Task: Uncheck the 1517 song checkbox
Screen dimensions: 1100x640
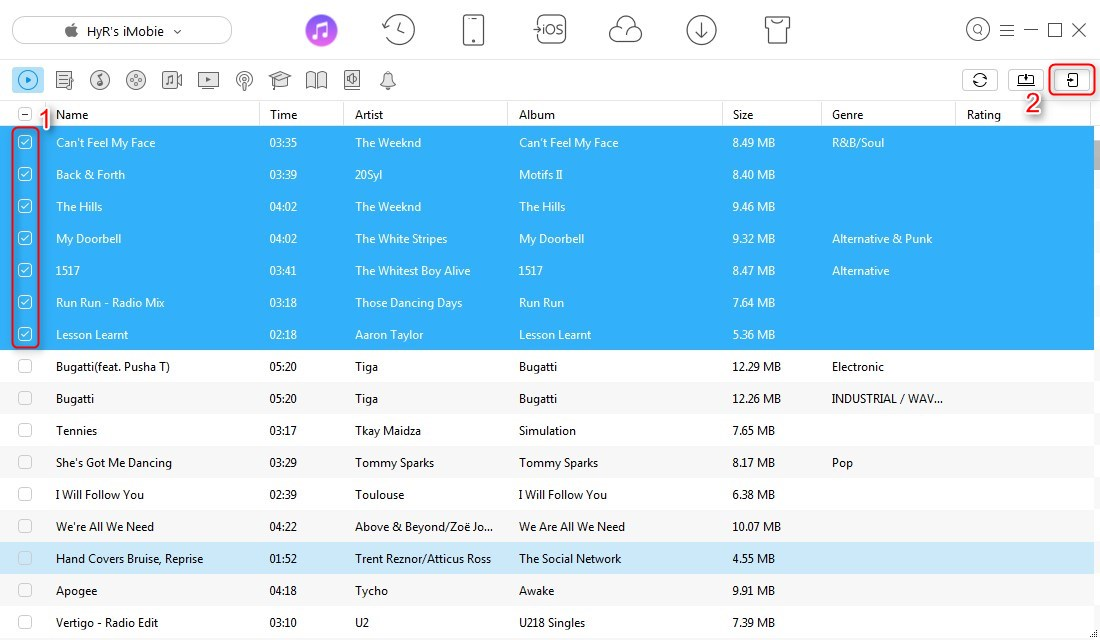Action: click(25, 270)
